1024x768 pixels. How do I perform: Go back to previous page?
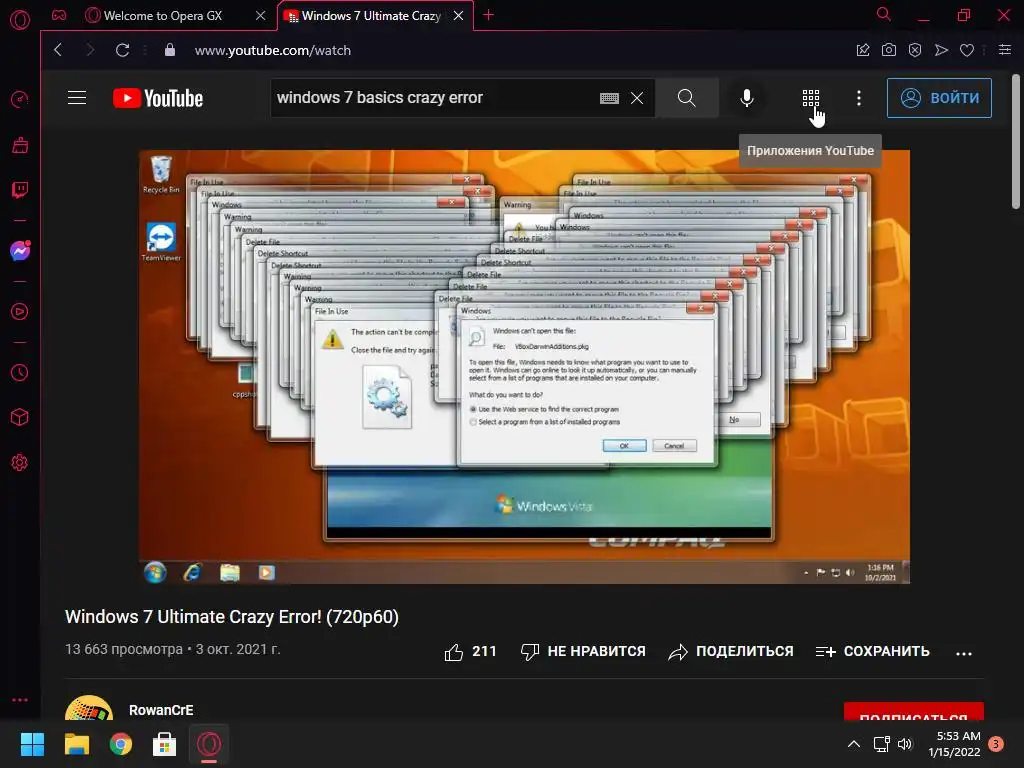(58, 50)
